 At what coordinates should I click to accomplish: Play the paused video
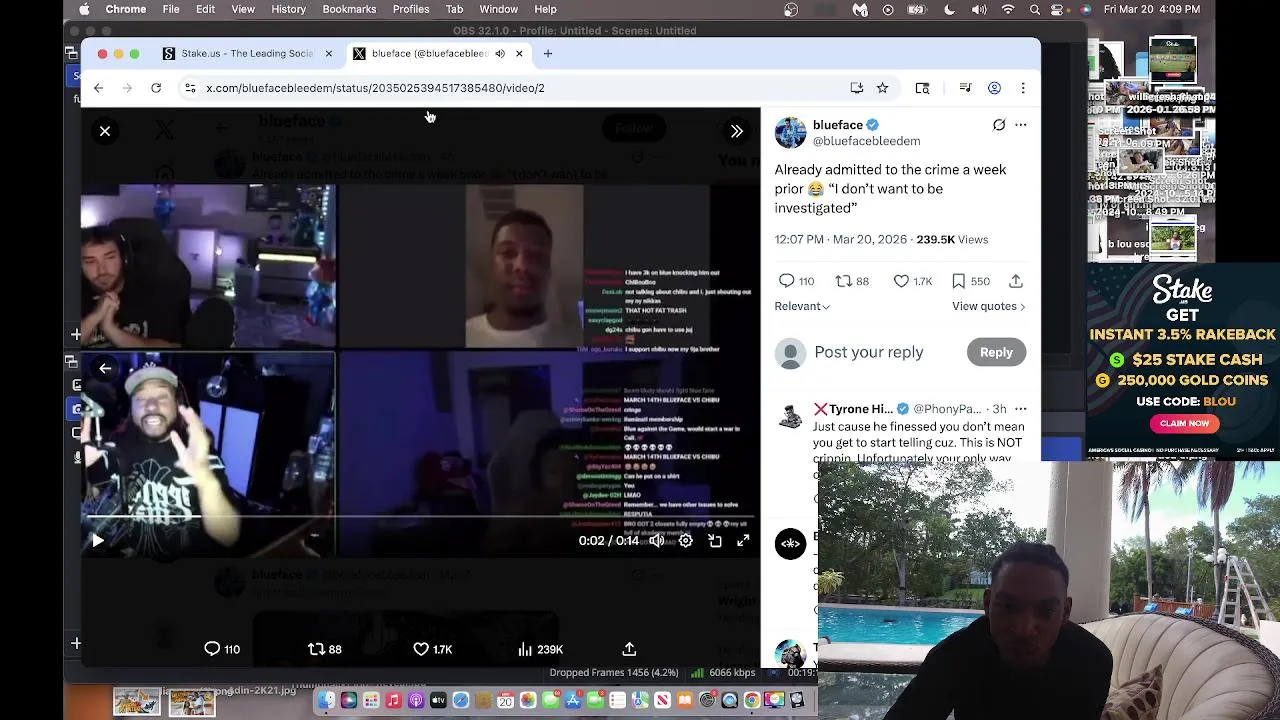coord(97,541)
